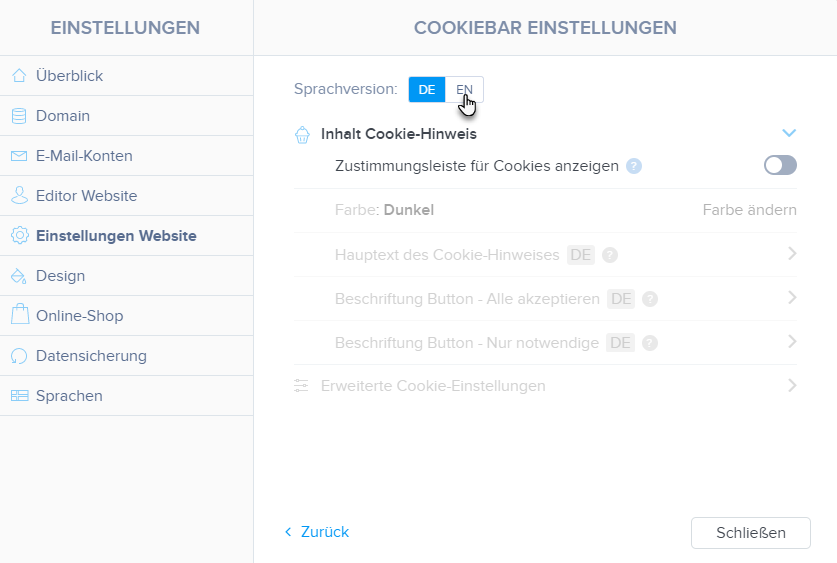Click the paint bucket Design icon
Viewport: 837px width, 563px height.
pyautogui.click(x=19, y=276)
